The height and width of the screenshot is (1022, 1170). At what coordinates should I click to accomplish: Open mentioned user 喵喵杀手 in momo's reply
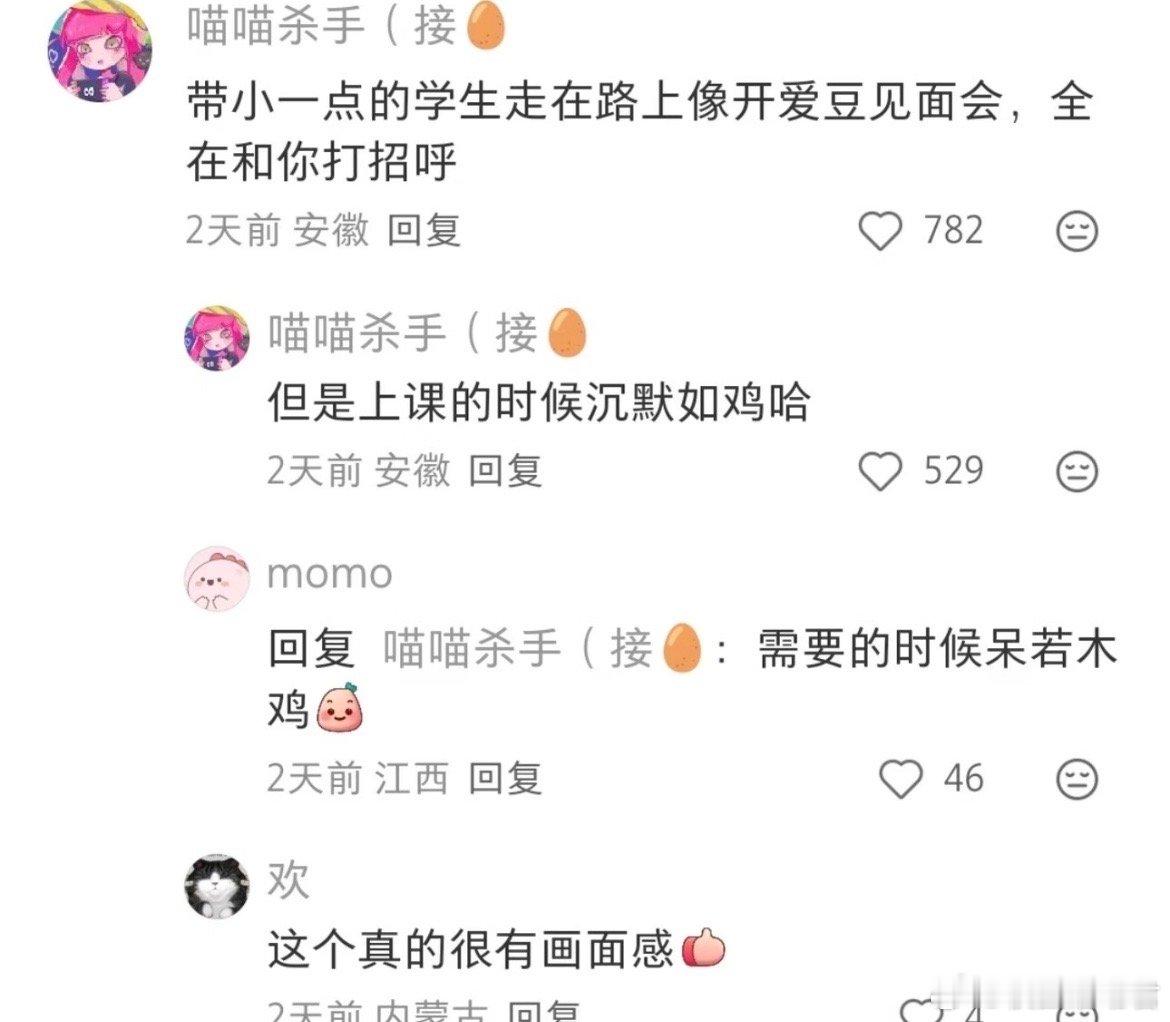click(x=542, y=647)
